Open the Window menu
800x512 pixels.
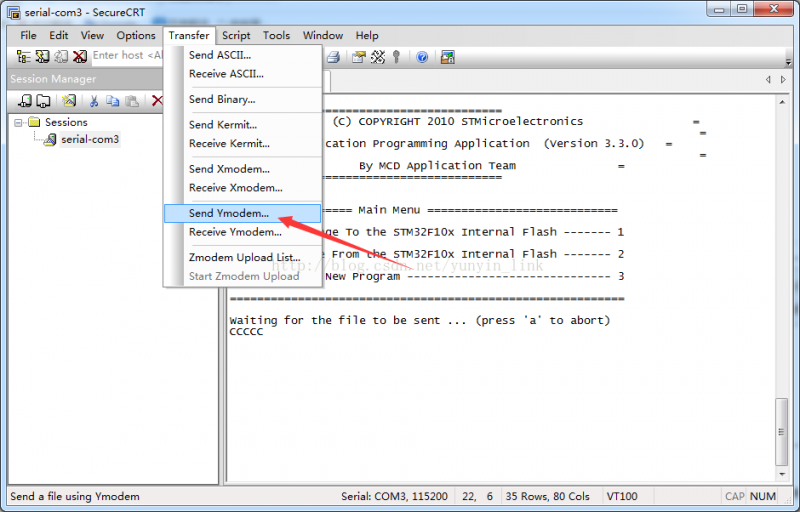(x=323, y=35)
